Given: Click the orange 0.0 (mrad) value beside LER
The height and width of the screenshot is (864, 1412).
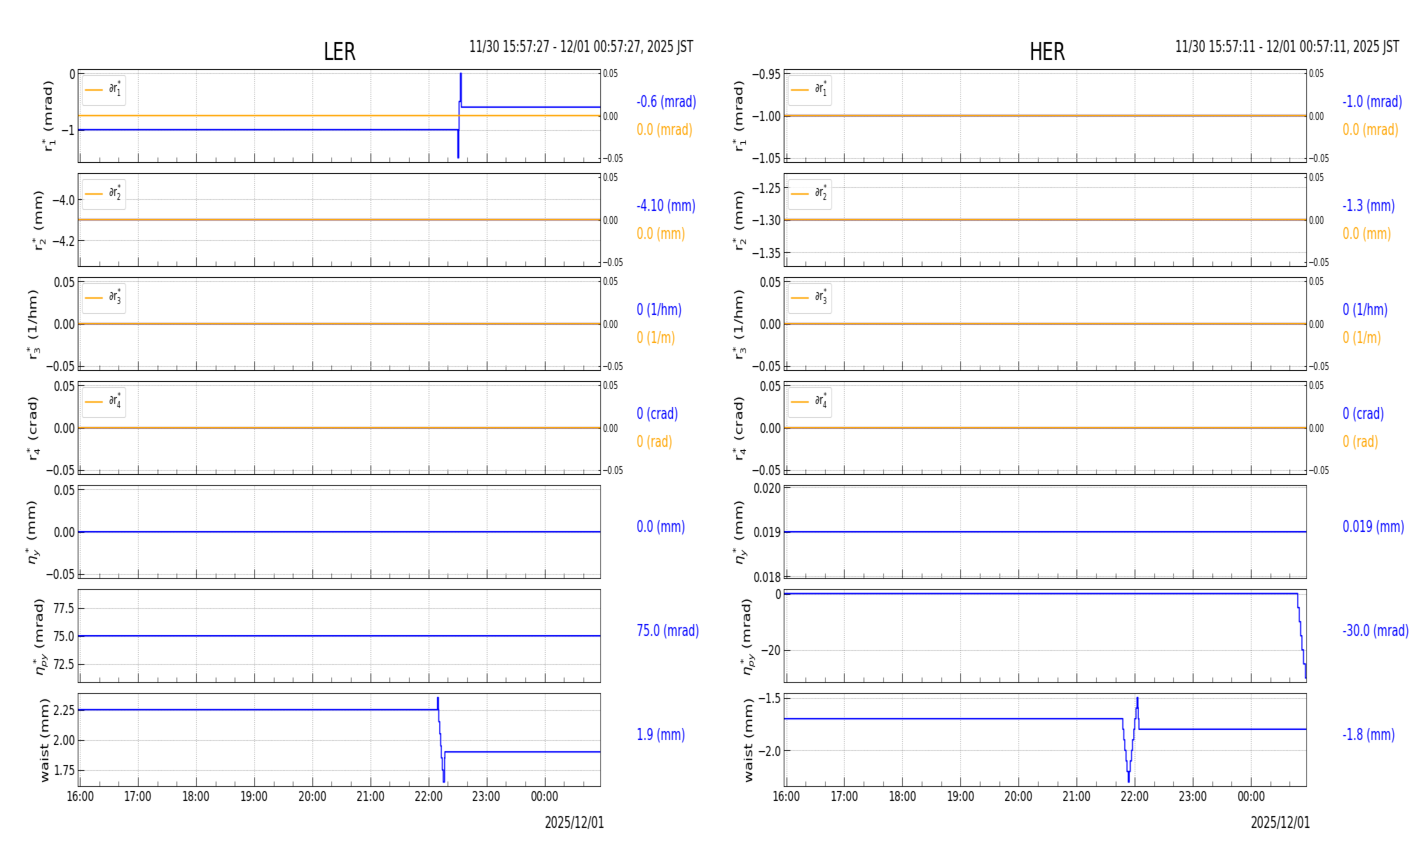Looking at the screenshot, I should [x=664, y=130].
